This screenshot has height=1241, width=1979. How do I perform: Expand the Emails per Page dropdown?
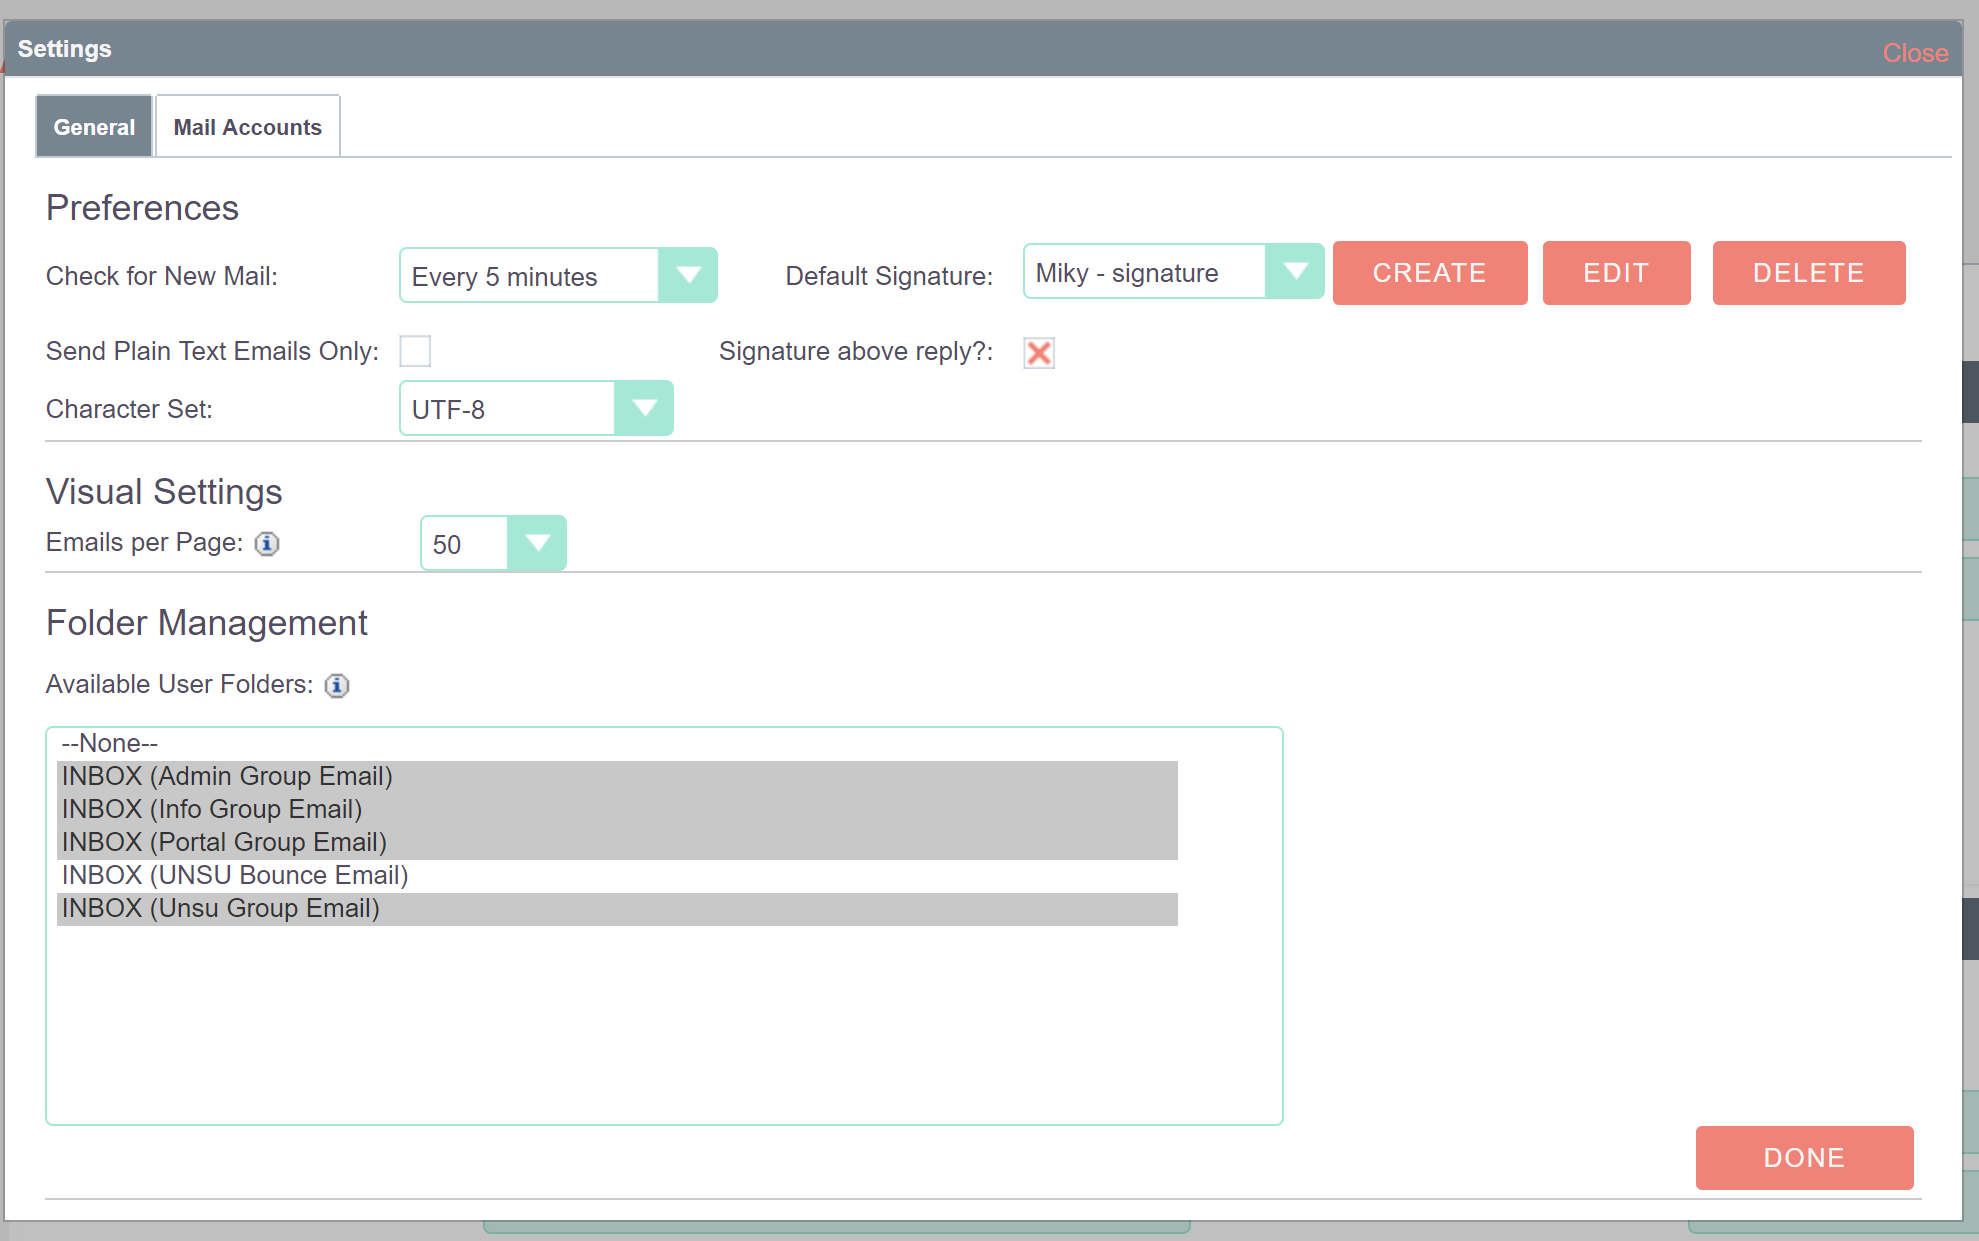tap(537, 543)
